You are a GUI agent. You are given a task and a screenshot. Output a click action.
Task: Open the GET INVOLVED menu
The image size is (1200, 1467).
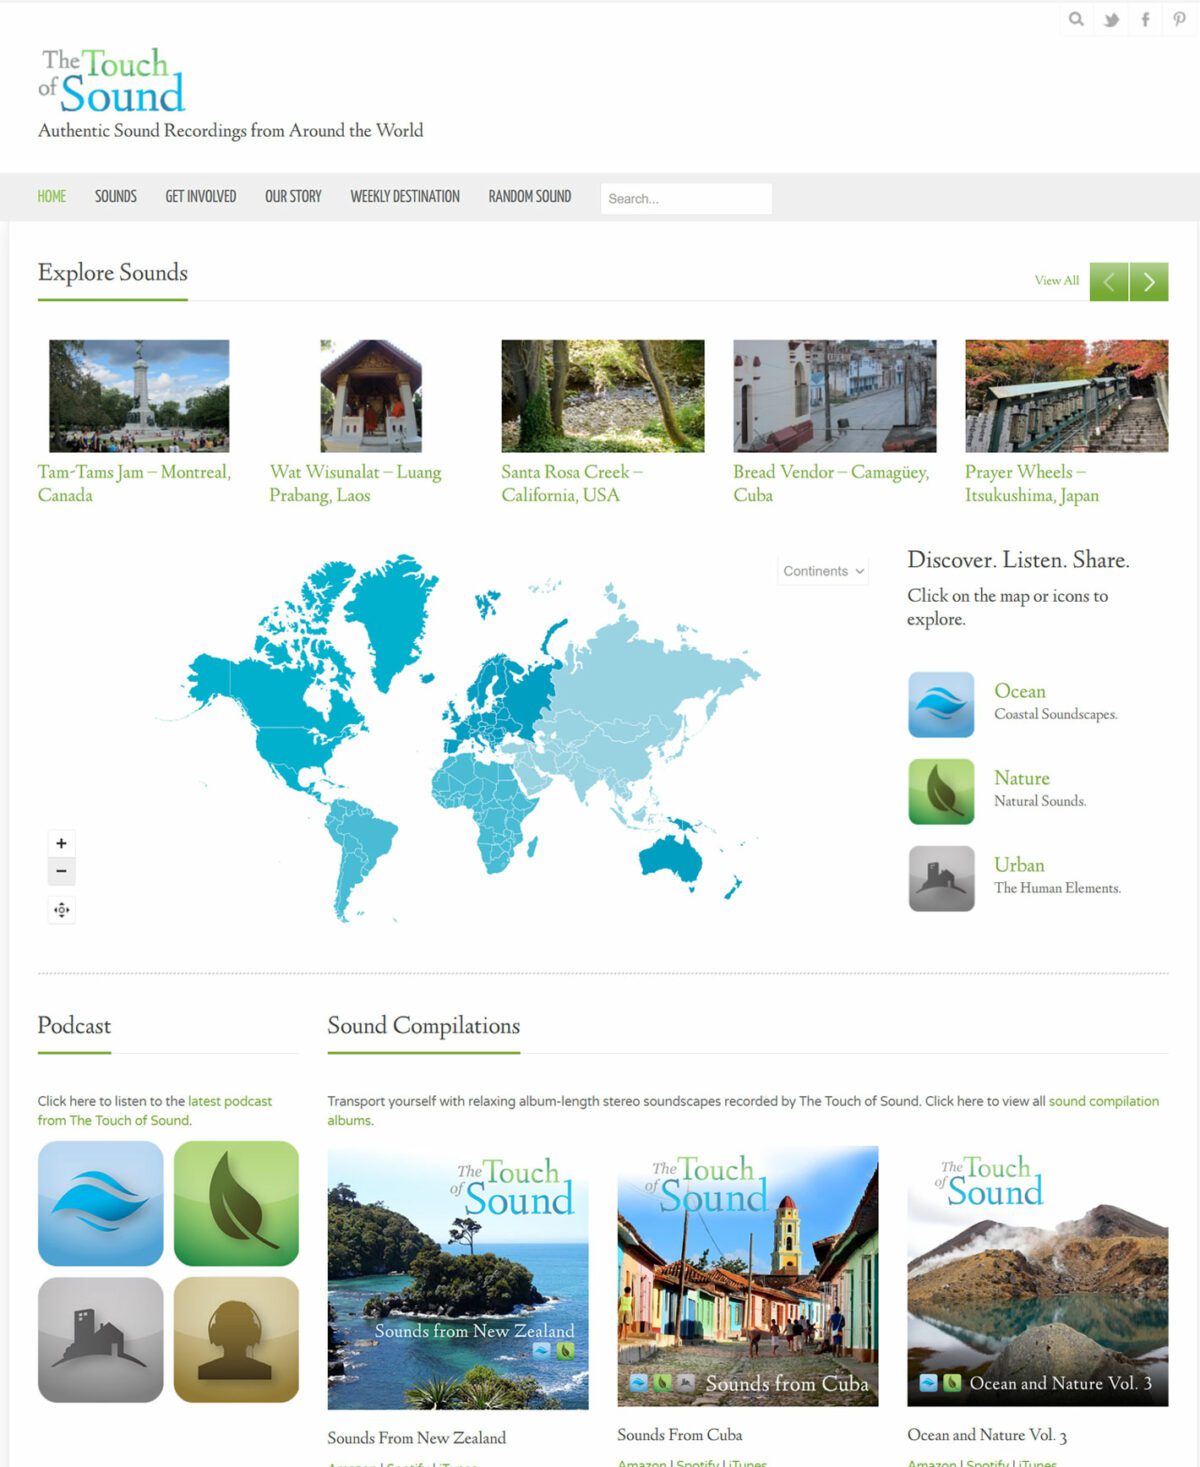click(201, 197)
